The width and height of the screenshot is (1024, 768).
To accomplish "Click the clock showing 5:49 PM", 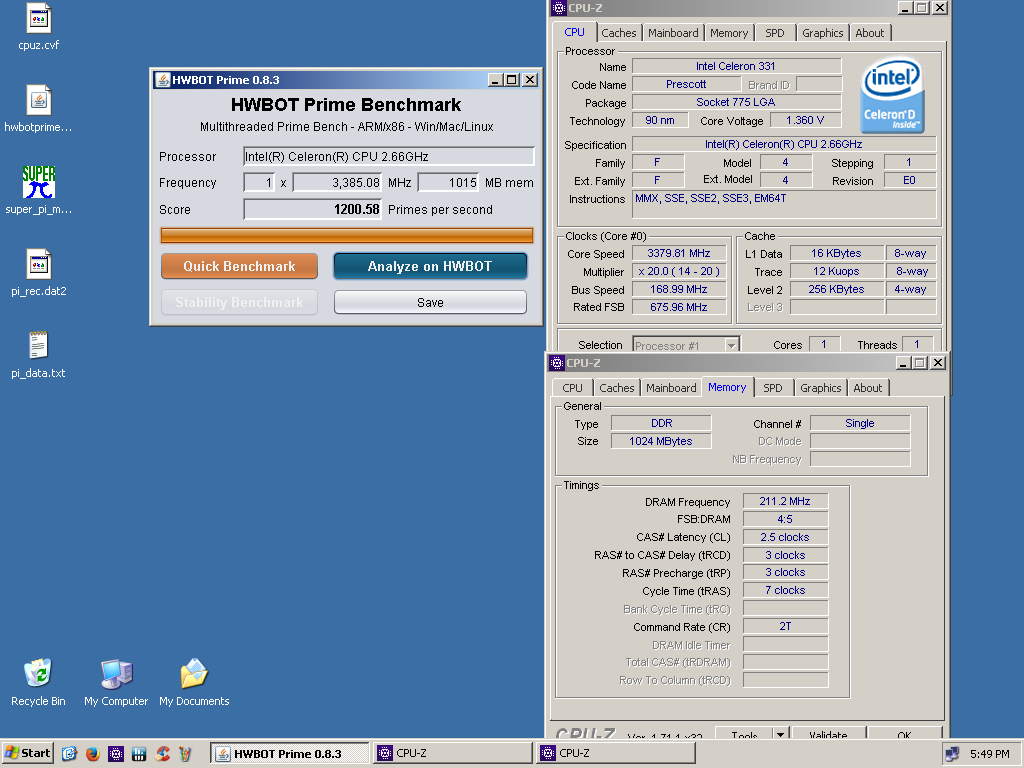I will pos(989,754).
